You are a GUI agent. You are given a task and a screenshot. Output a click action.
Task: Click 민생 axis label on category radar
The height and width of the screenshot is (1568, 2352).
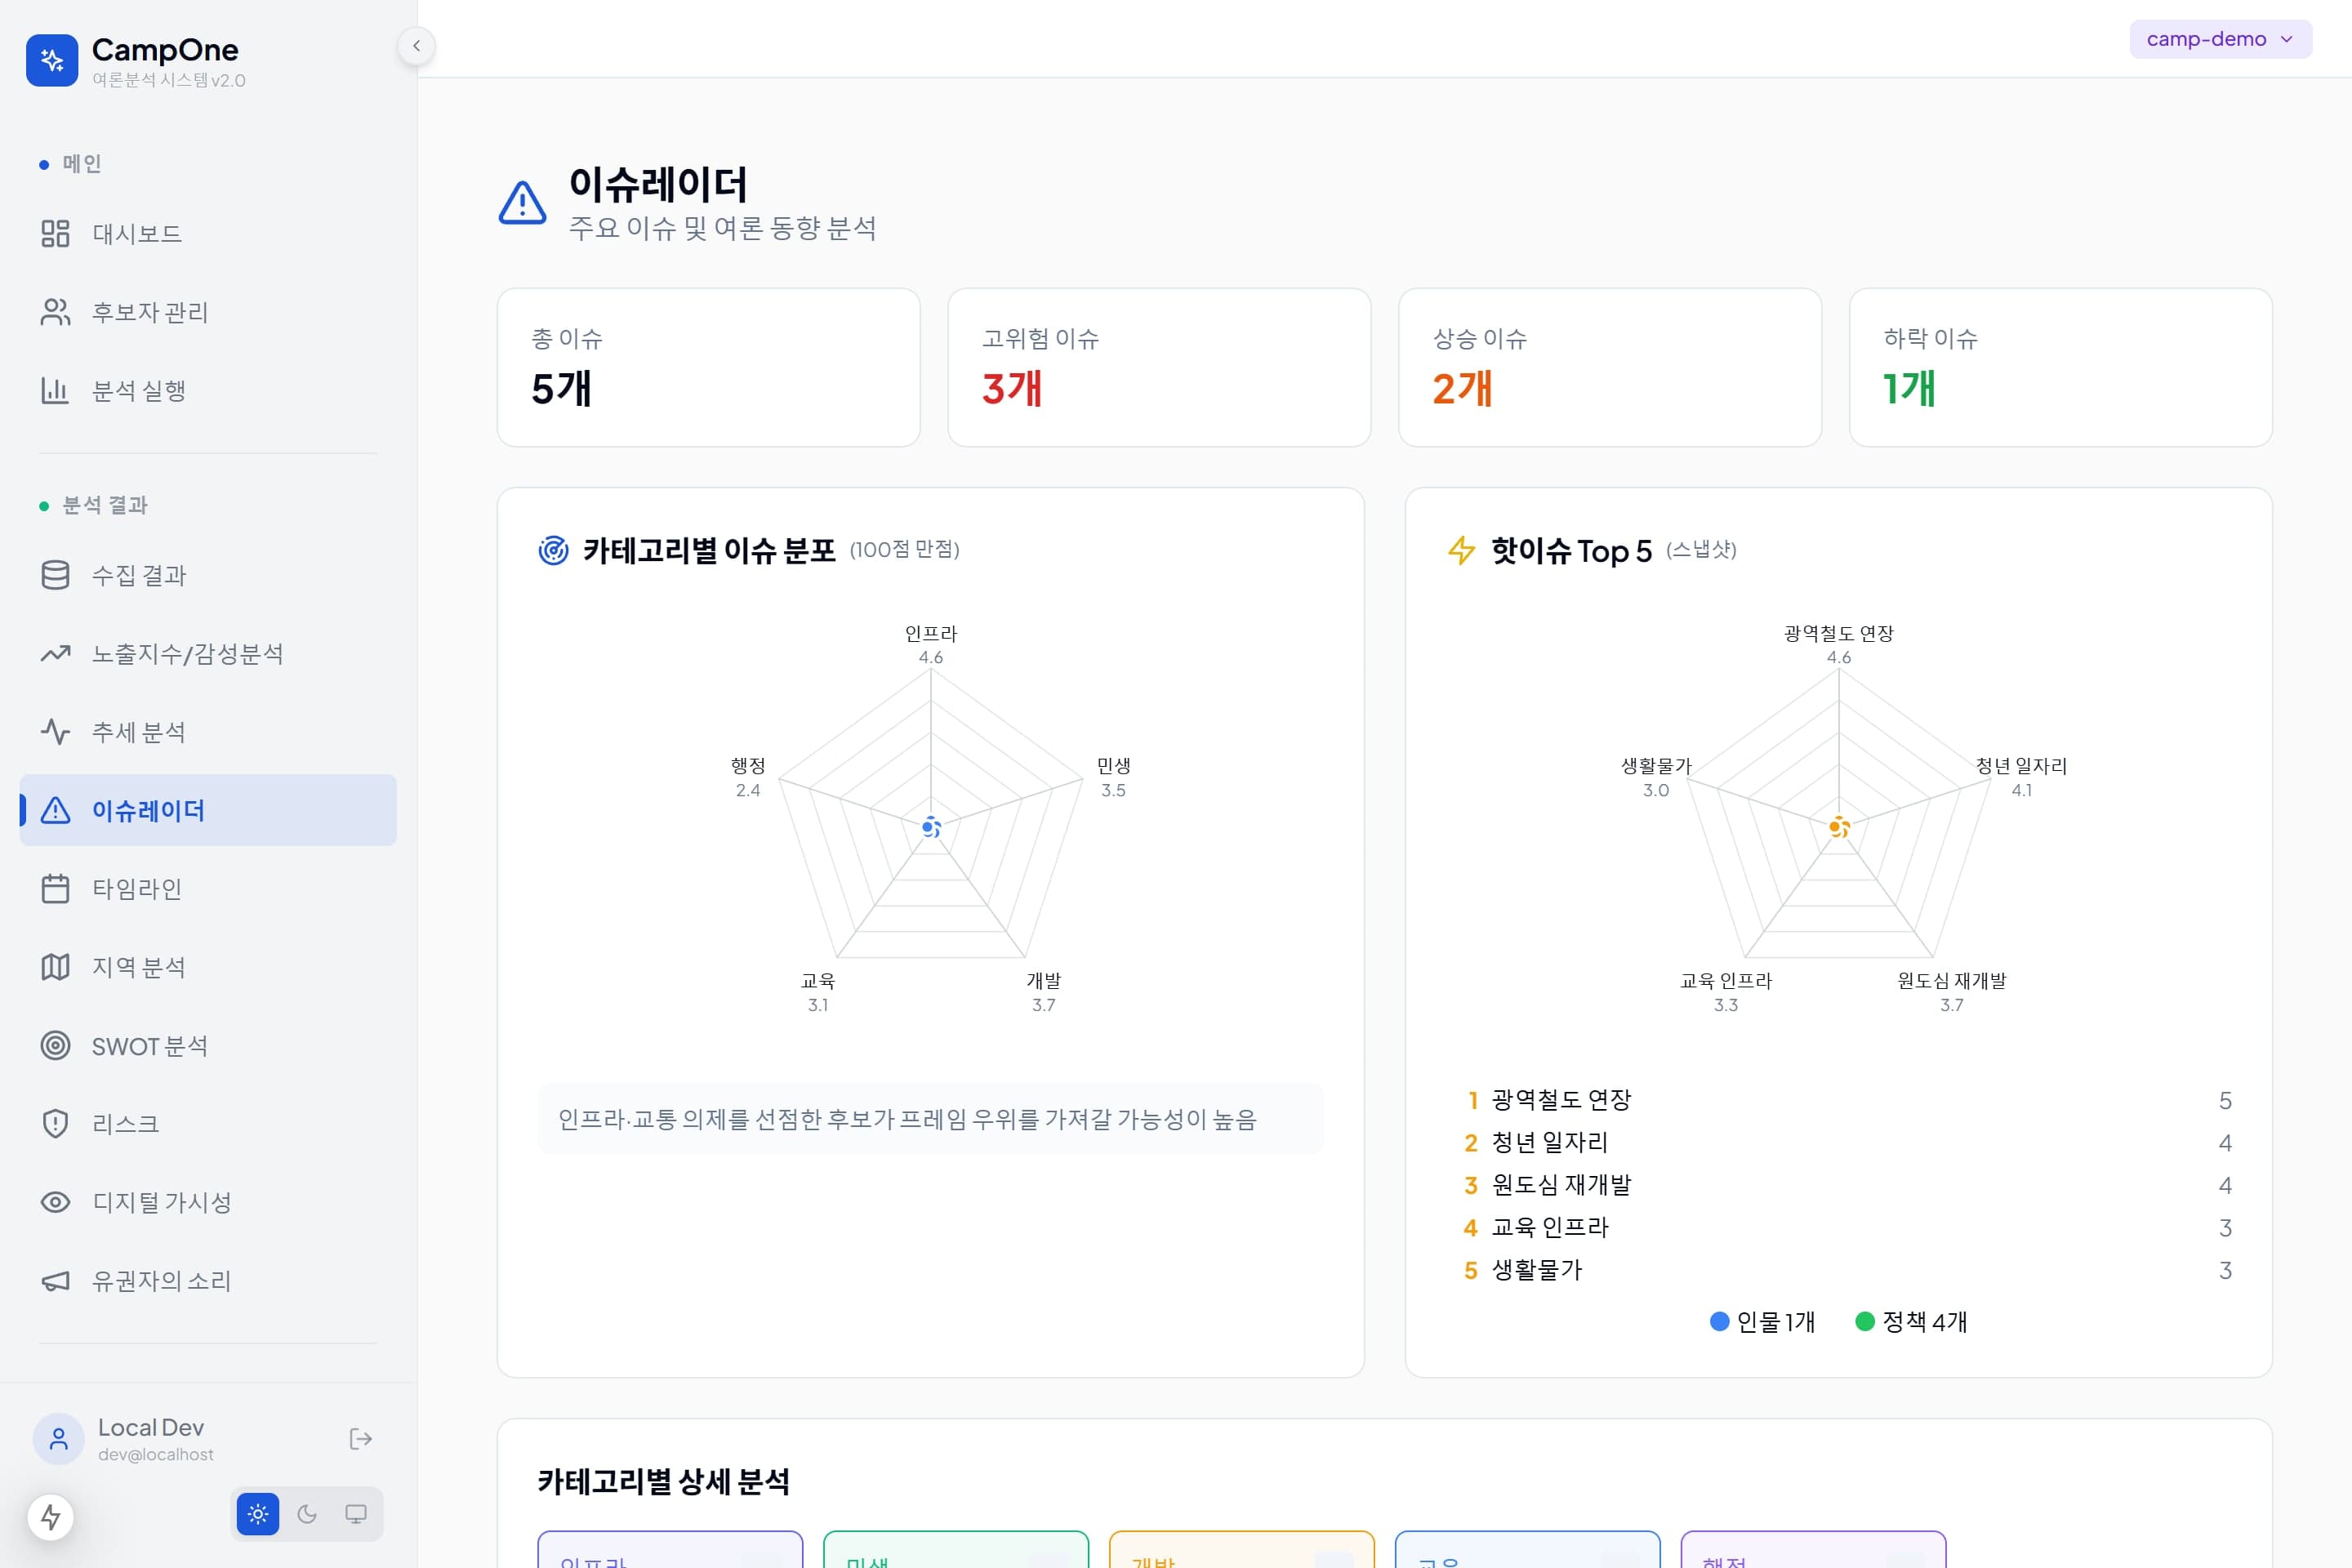1113,765
